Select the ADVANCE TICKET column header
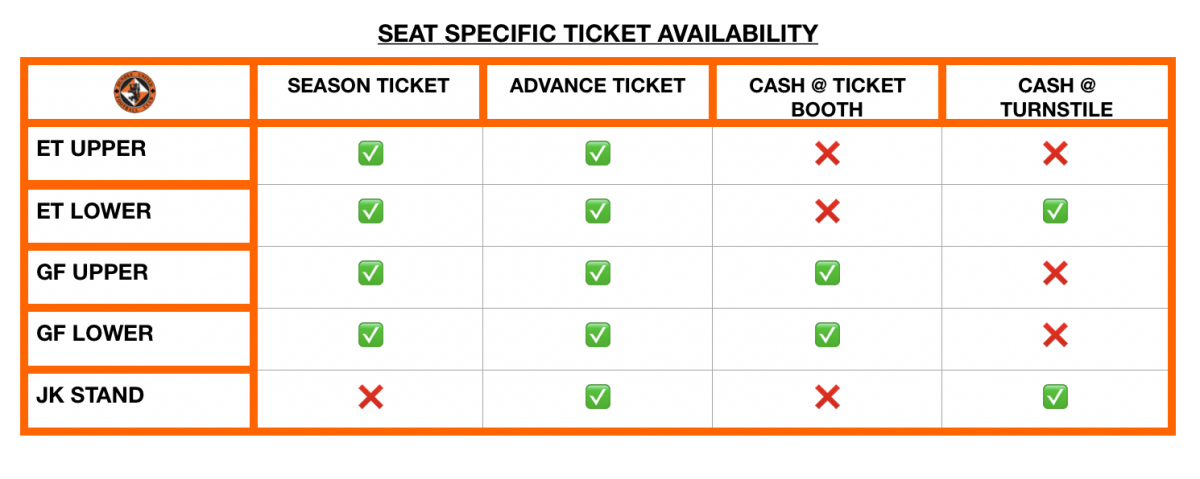Image resolution: width=1200 pixels, height=479 pixels. coord(597,86)
